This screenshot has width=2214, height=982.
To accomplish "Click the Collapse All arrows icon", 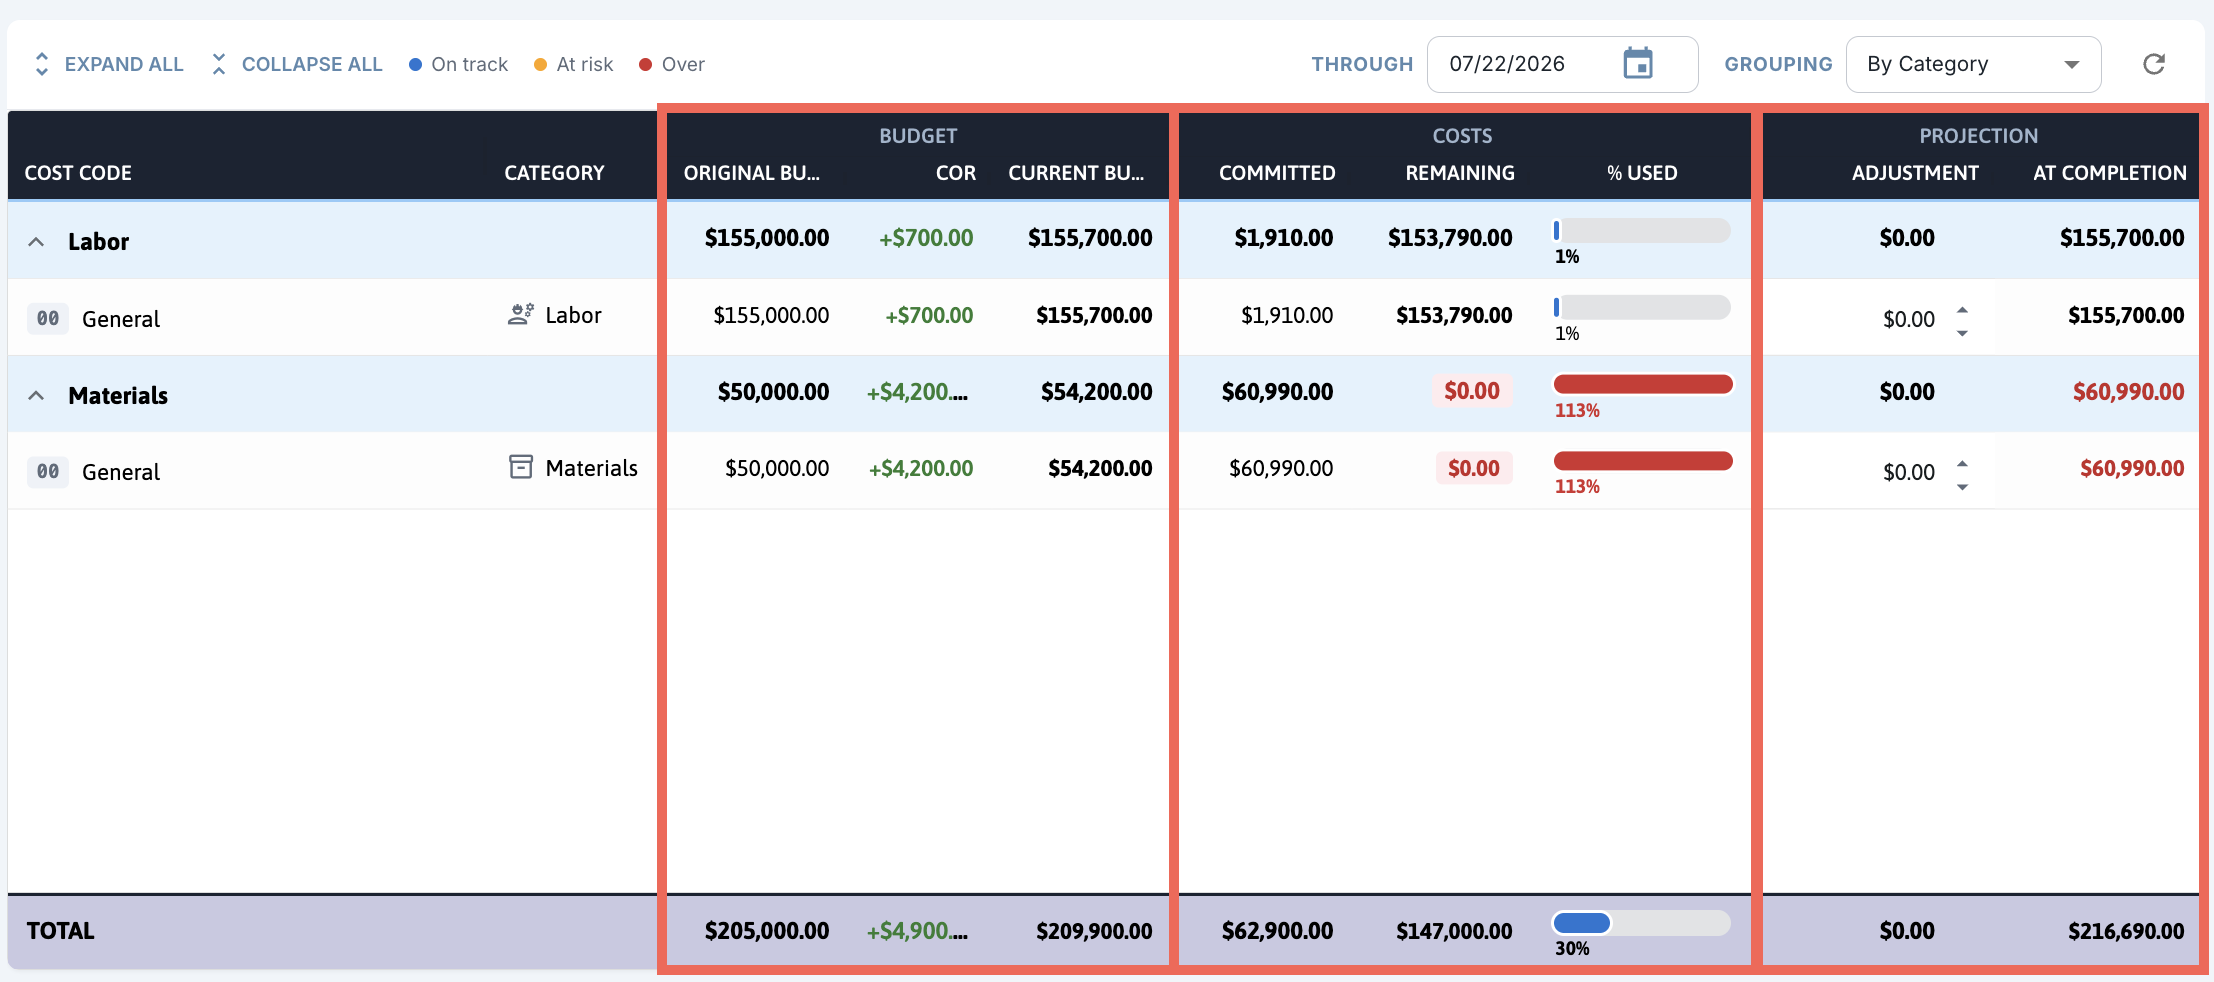I will 219,64.
